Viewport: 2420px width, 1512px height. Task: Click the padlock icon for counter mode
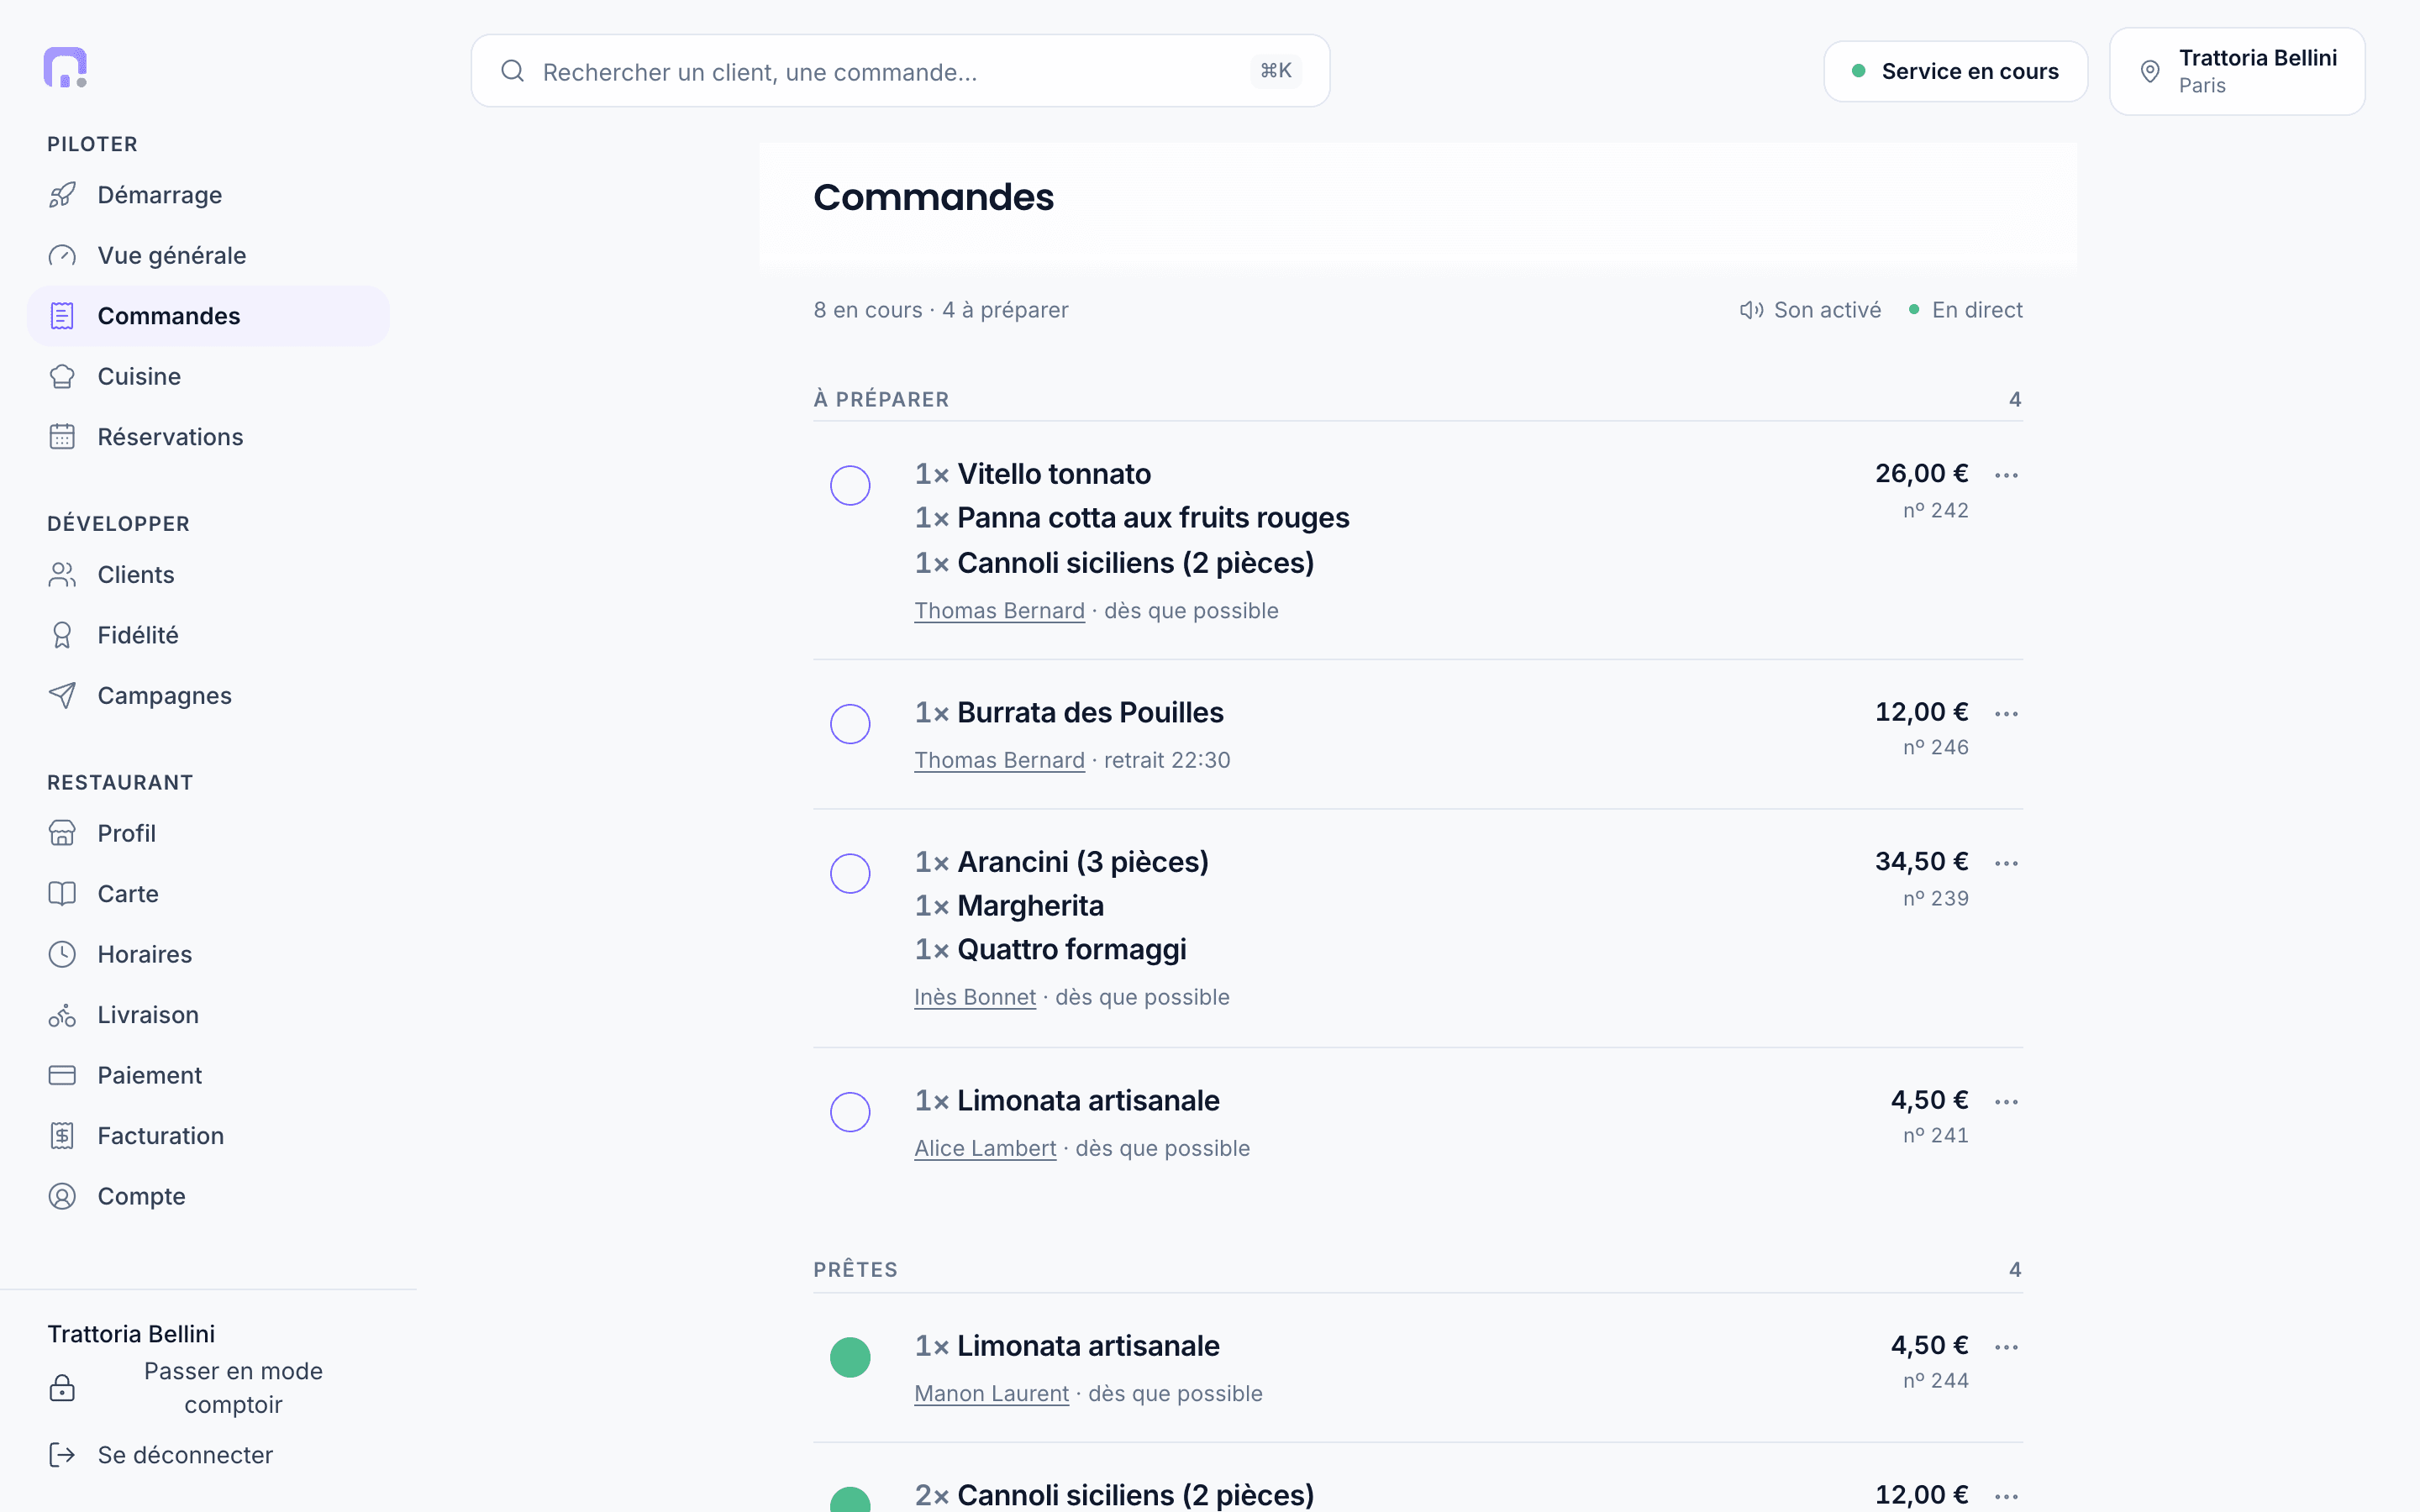(62, 1388)
